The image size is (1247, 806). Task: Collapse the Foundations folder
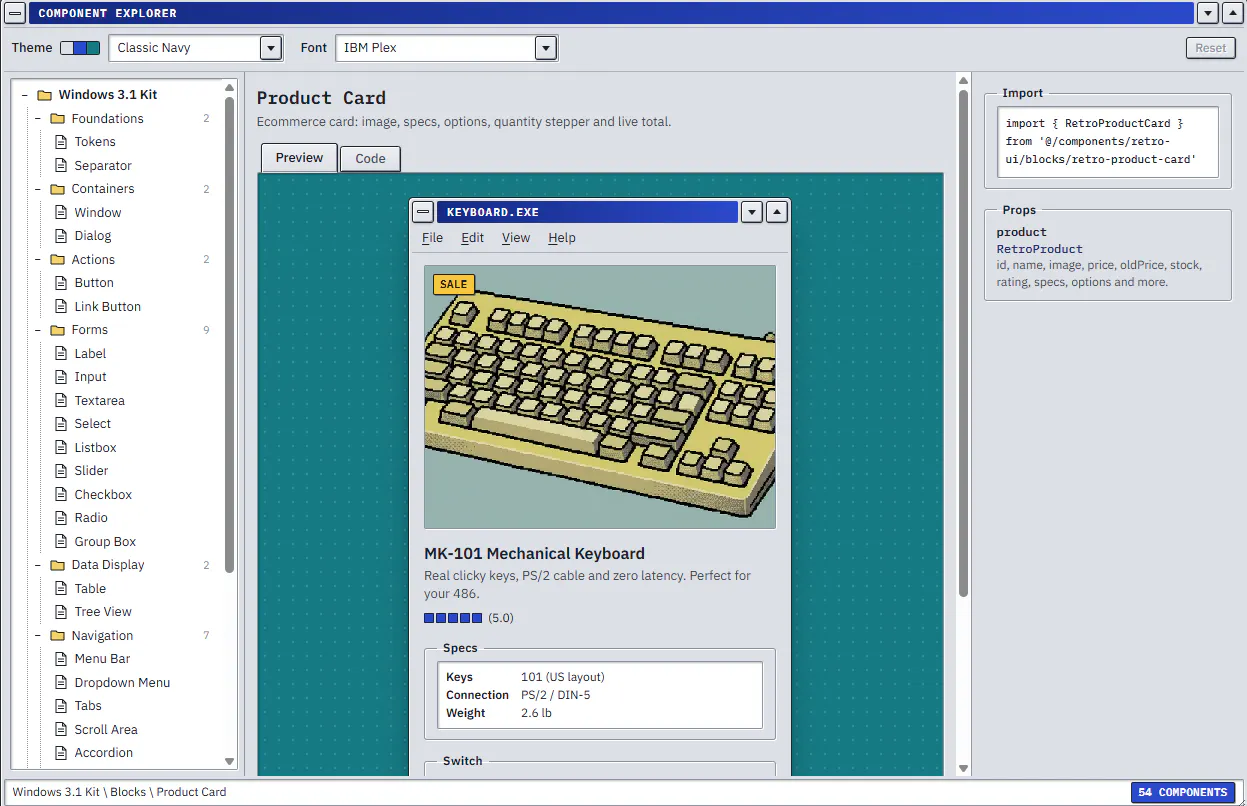click(37, 119)
